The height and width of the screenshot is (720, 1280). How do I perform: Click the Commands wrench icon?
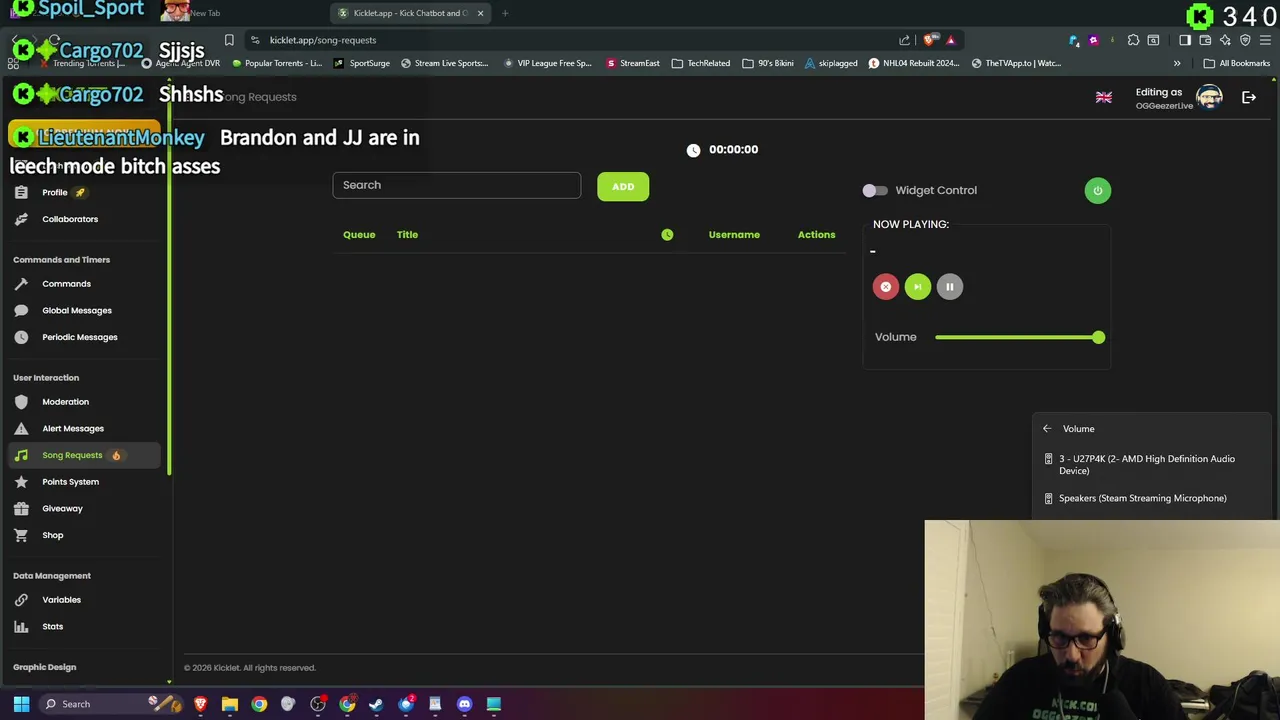tap(21, 284)
